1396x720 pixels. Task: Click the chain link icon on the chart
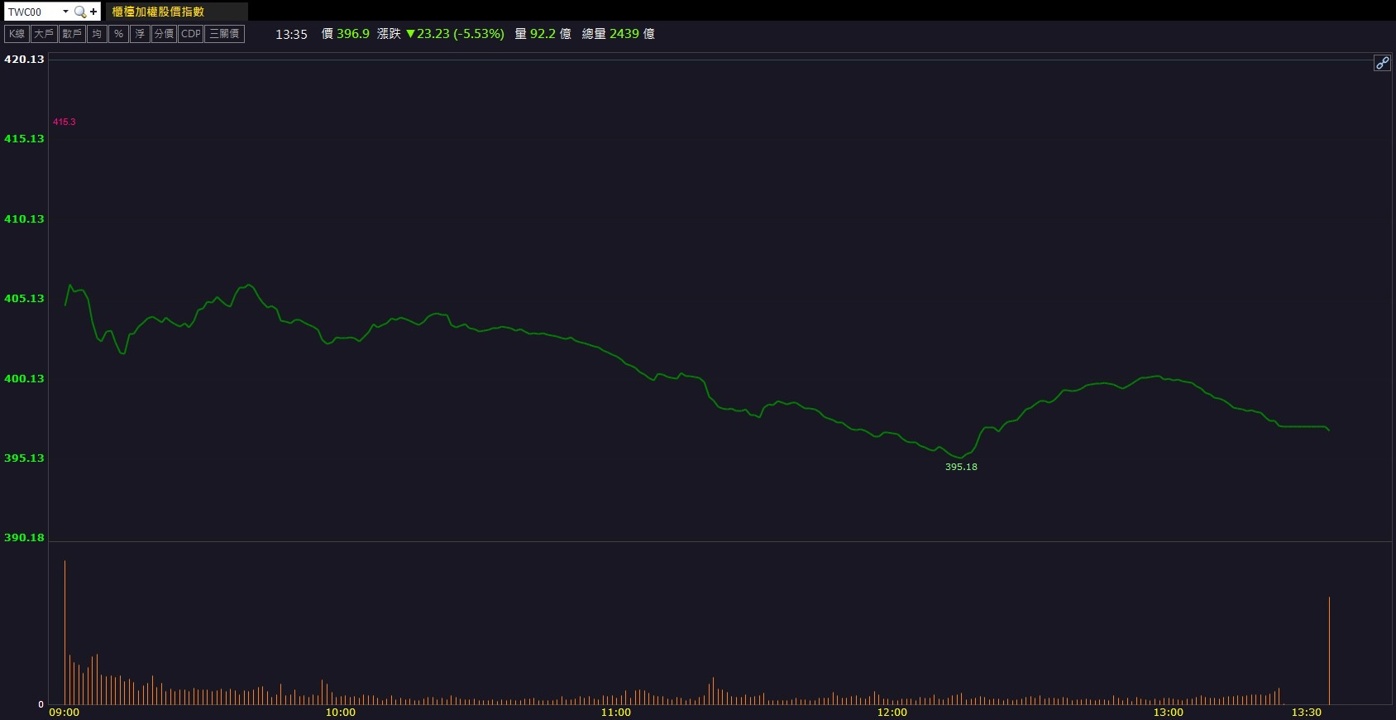point(1382,63)
